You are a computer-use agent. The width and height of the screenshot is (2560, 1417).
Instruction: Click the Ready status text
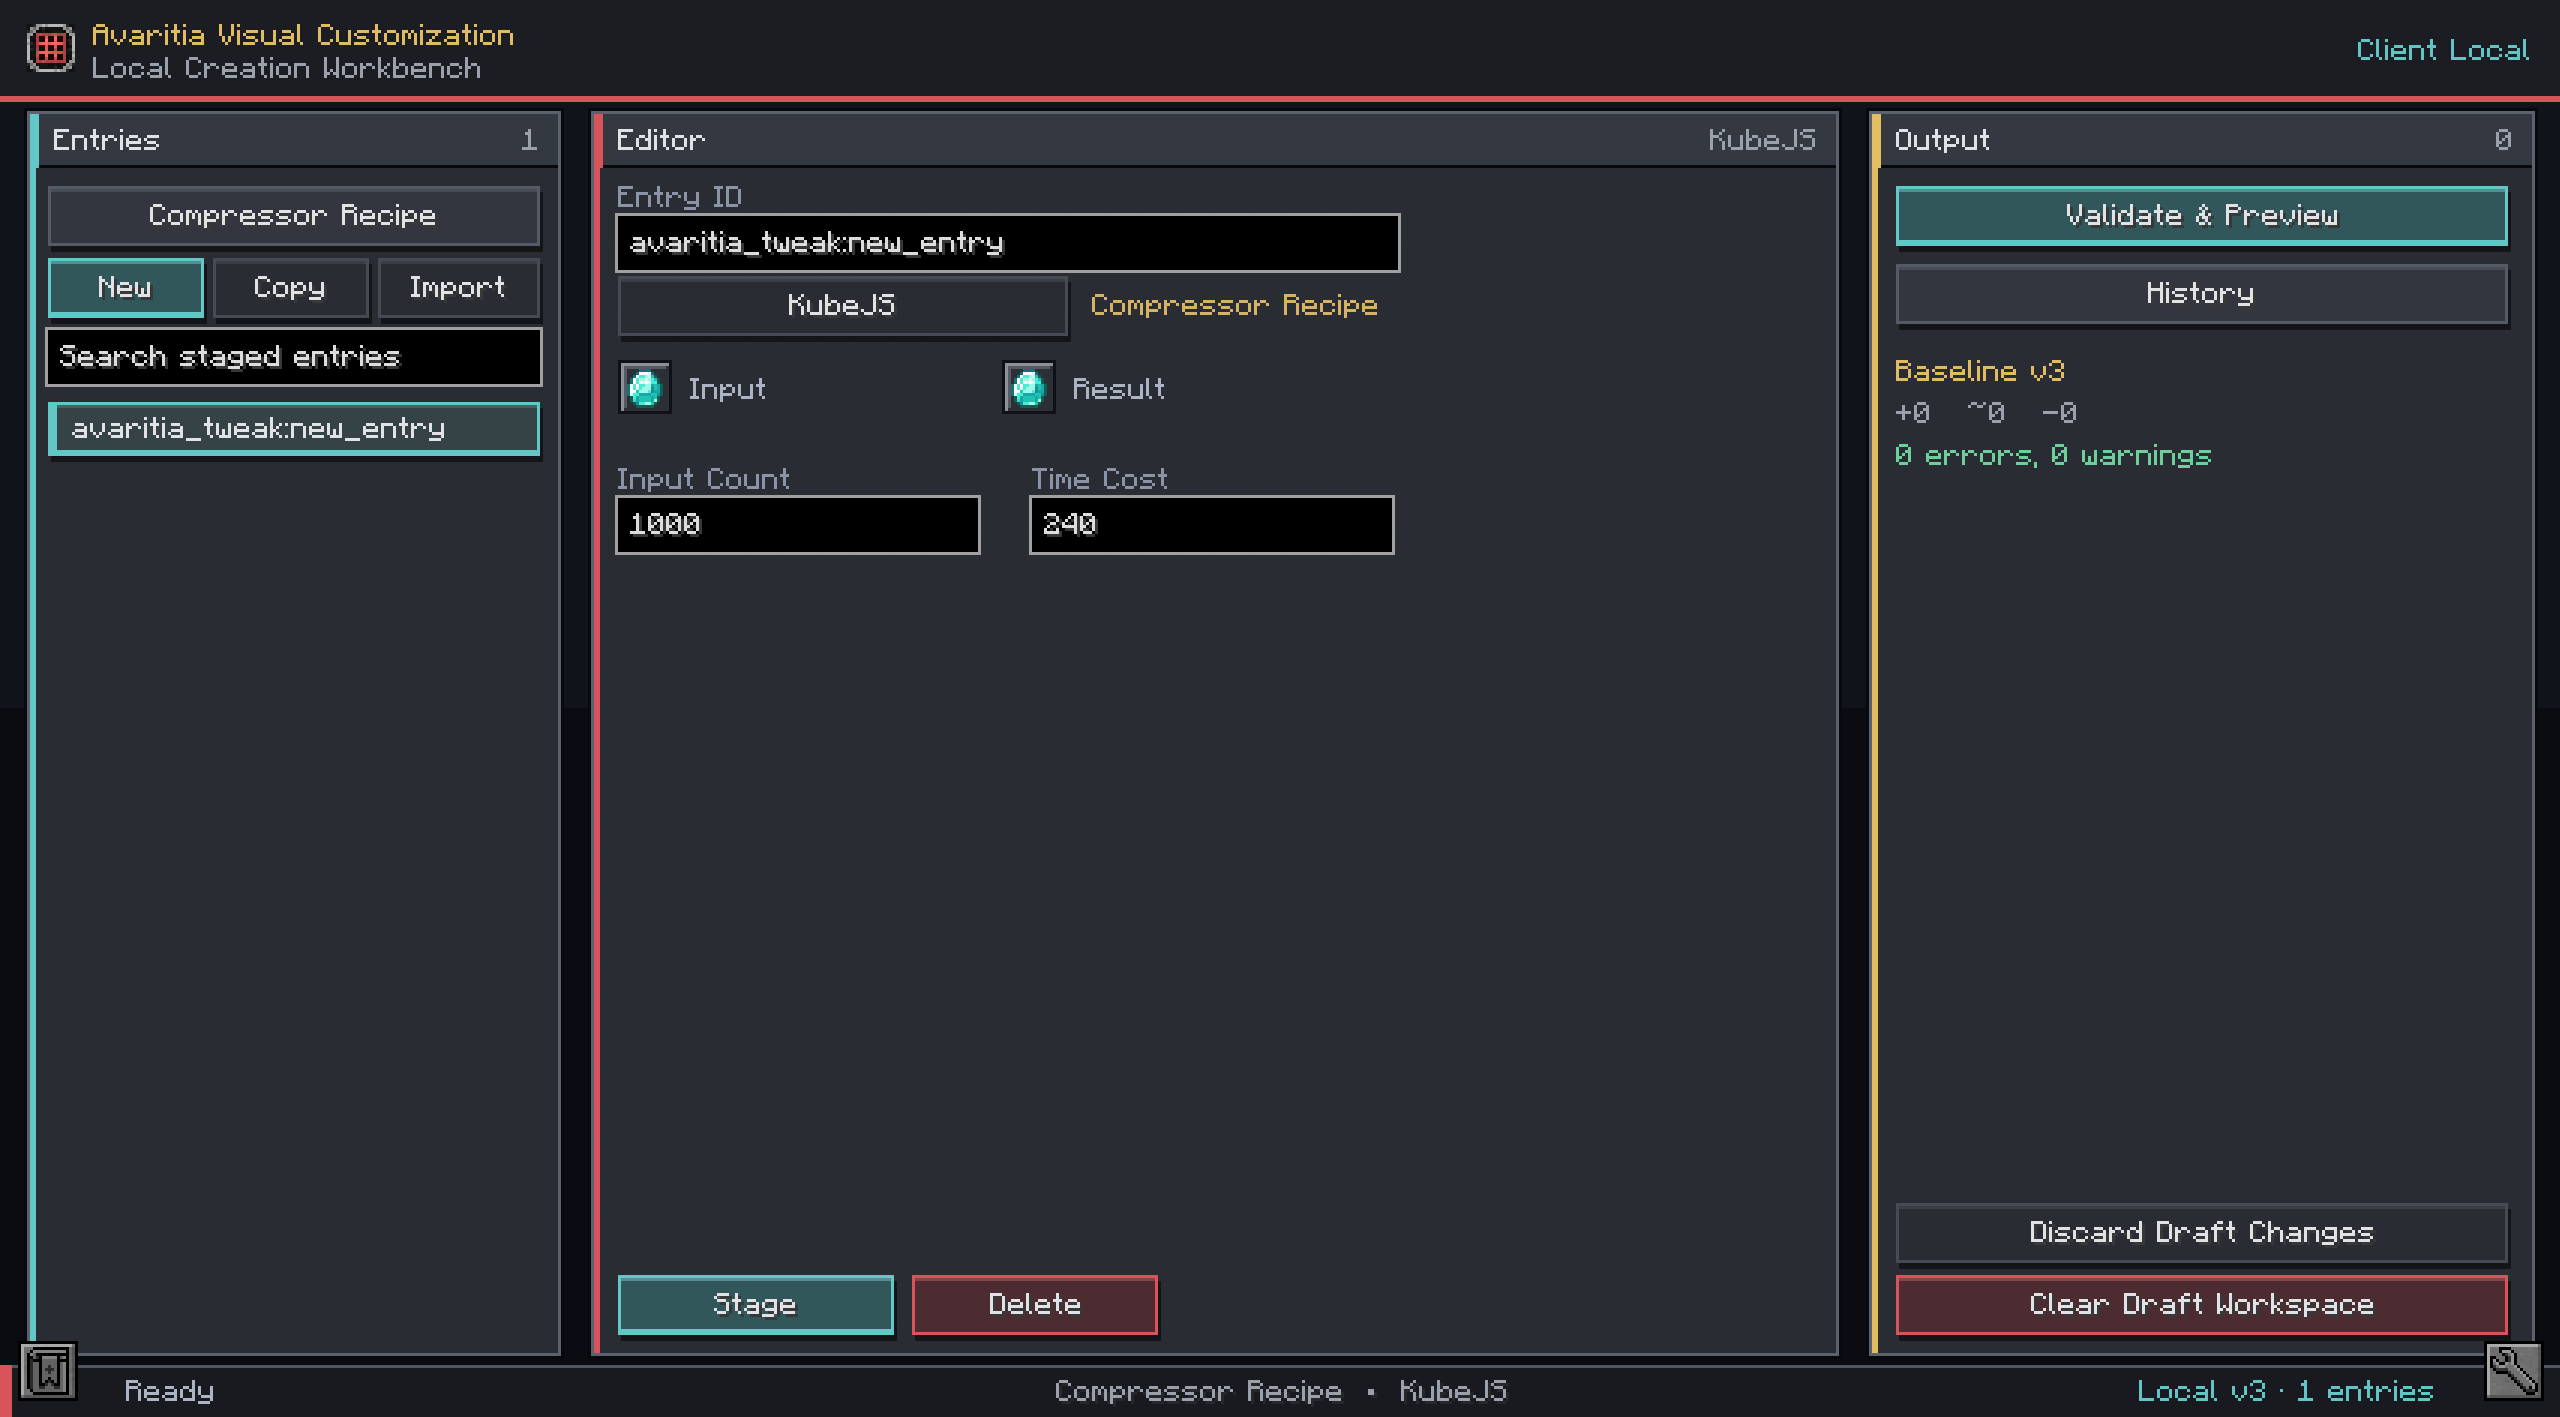(x=169, y=1391)
